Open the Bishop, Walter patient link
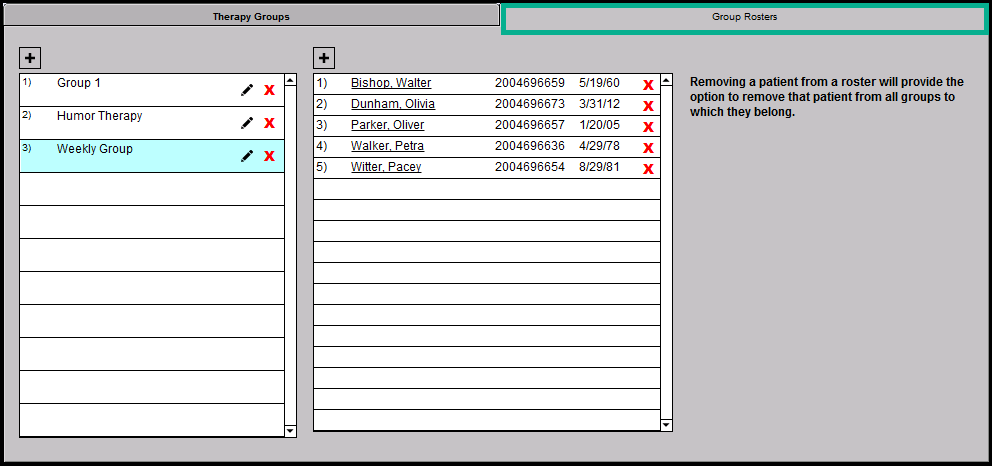The width and height of the screenshot is (992, 466). (x=390, y=83)
